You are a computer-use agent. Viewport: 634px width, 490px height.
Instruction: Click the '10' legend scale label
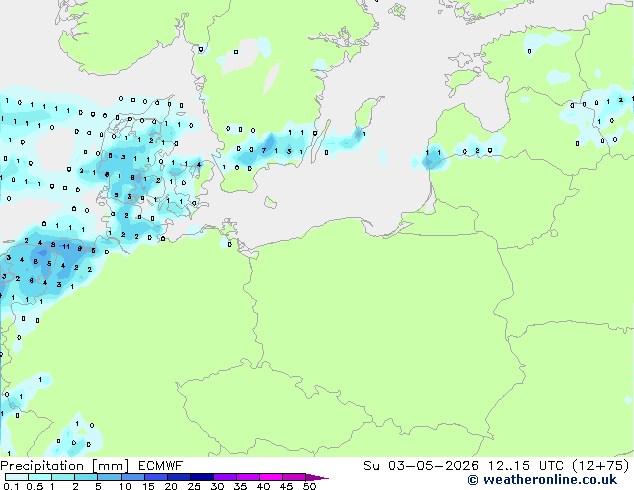[125, 486]
